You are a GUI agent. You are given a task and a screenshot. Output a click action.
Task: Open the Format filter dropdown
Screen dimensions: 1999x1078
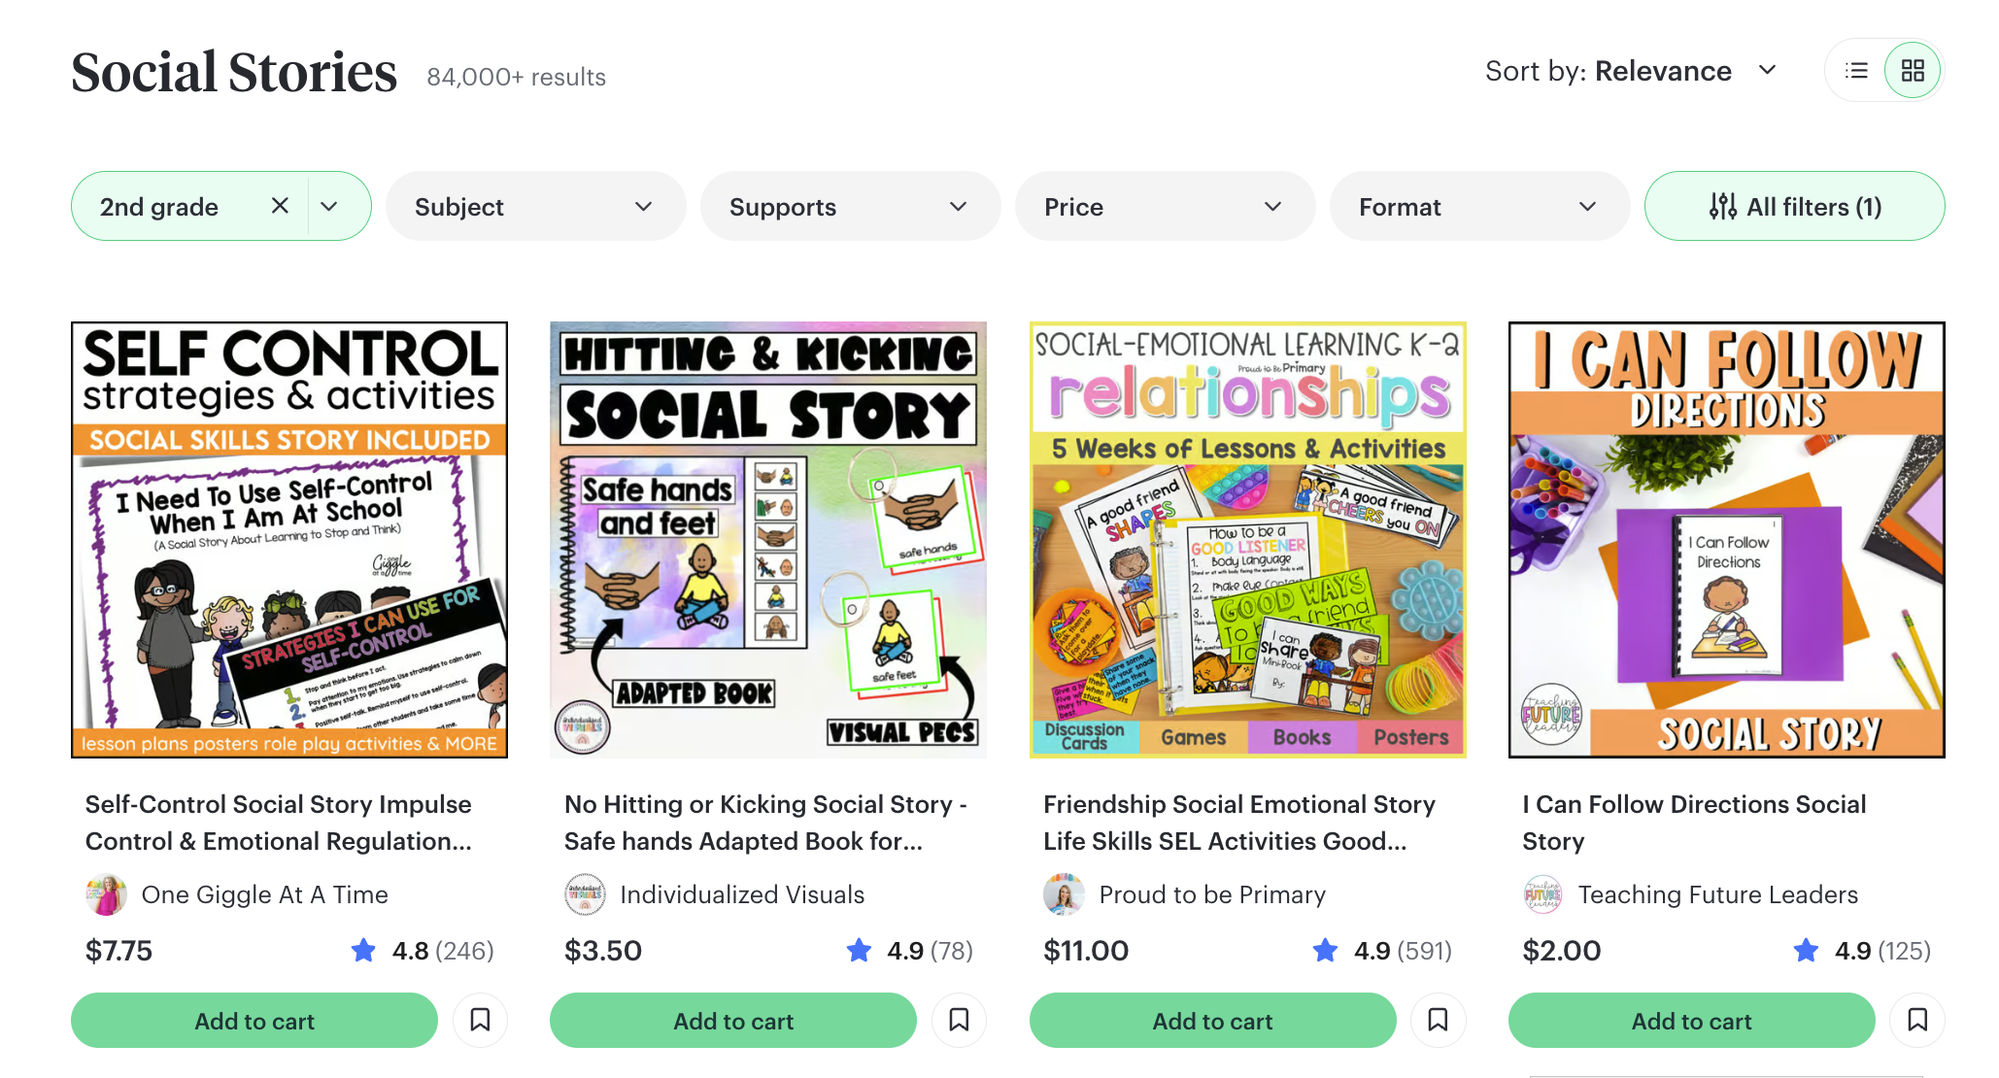[x=1479, y=207]
